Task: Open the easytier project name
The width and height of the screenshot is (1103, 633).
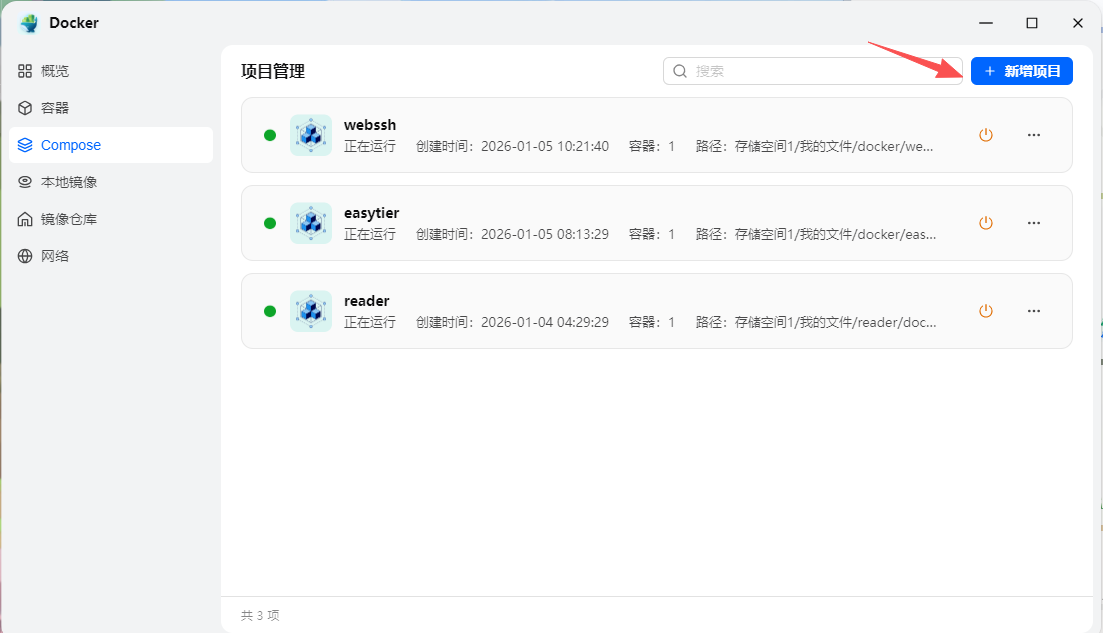Action: point(371,213)
